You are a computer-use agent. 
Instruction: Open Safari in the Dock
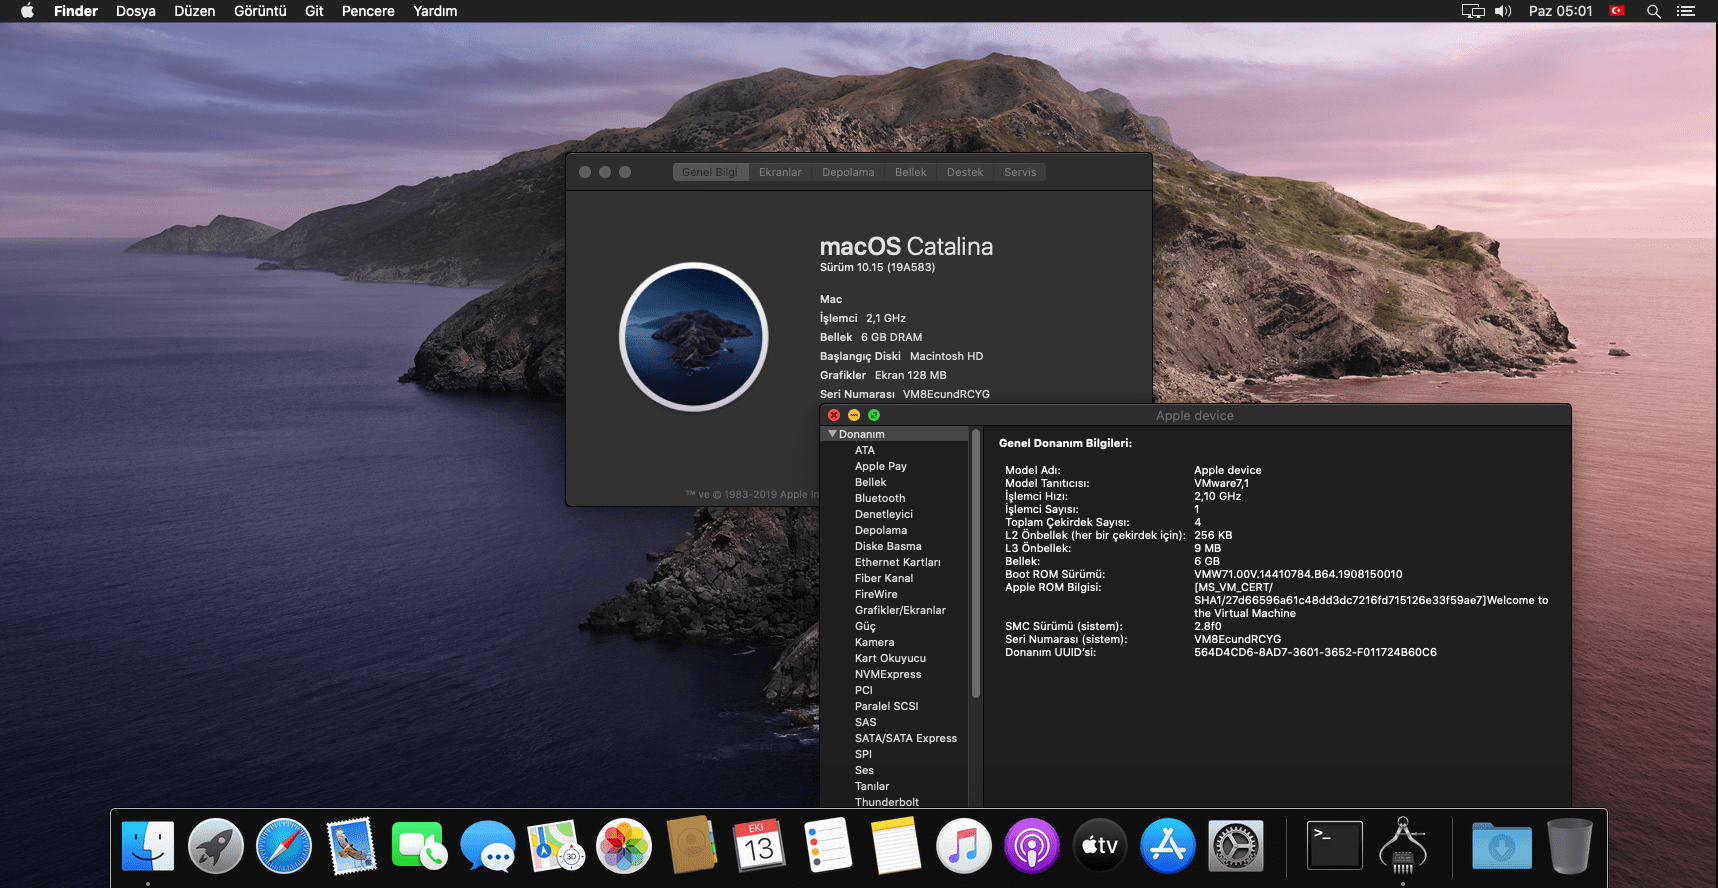[284, 846]
